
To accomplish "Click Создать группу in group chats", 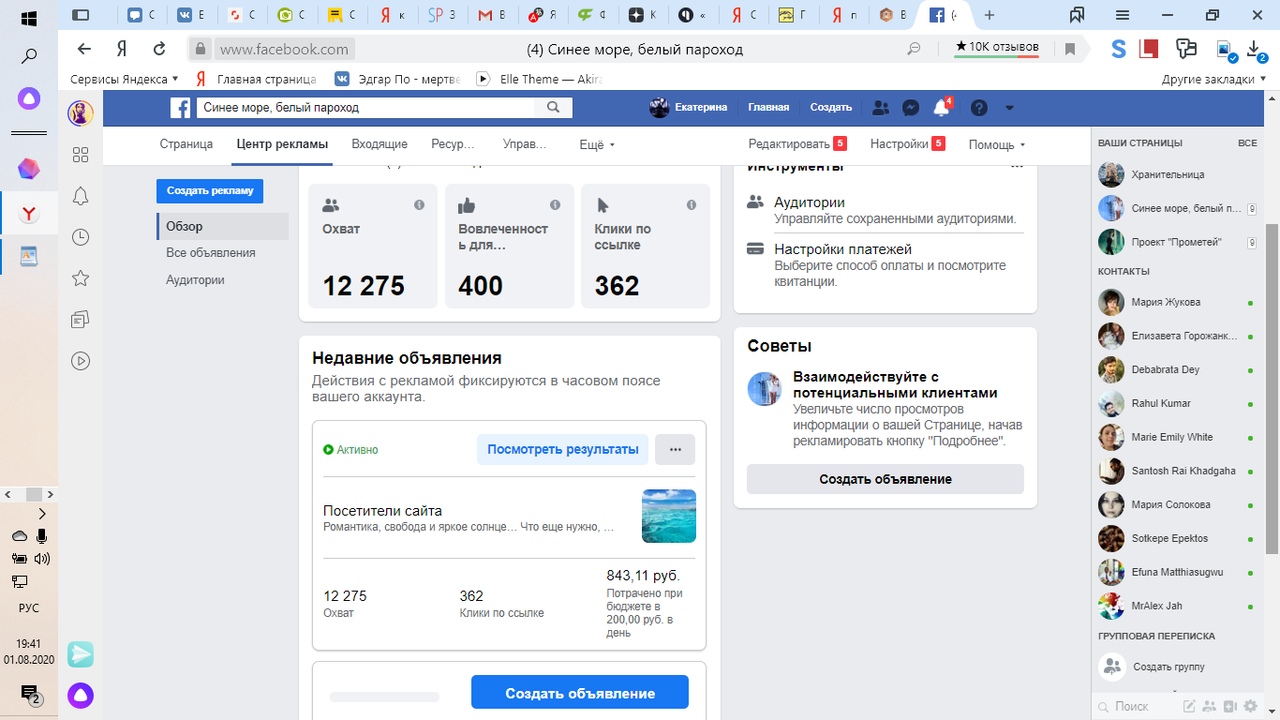I will click(x=1168, y=667).
